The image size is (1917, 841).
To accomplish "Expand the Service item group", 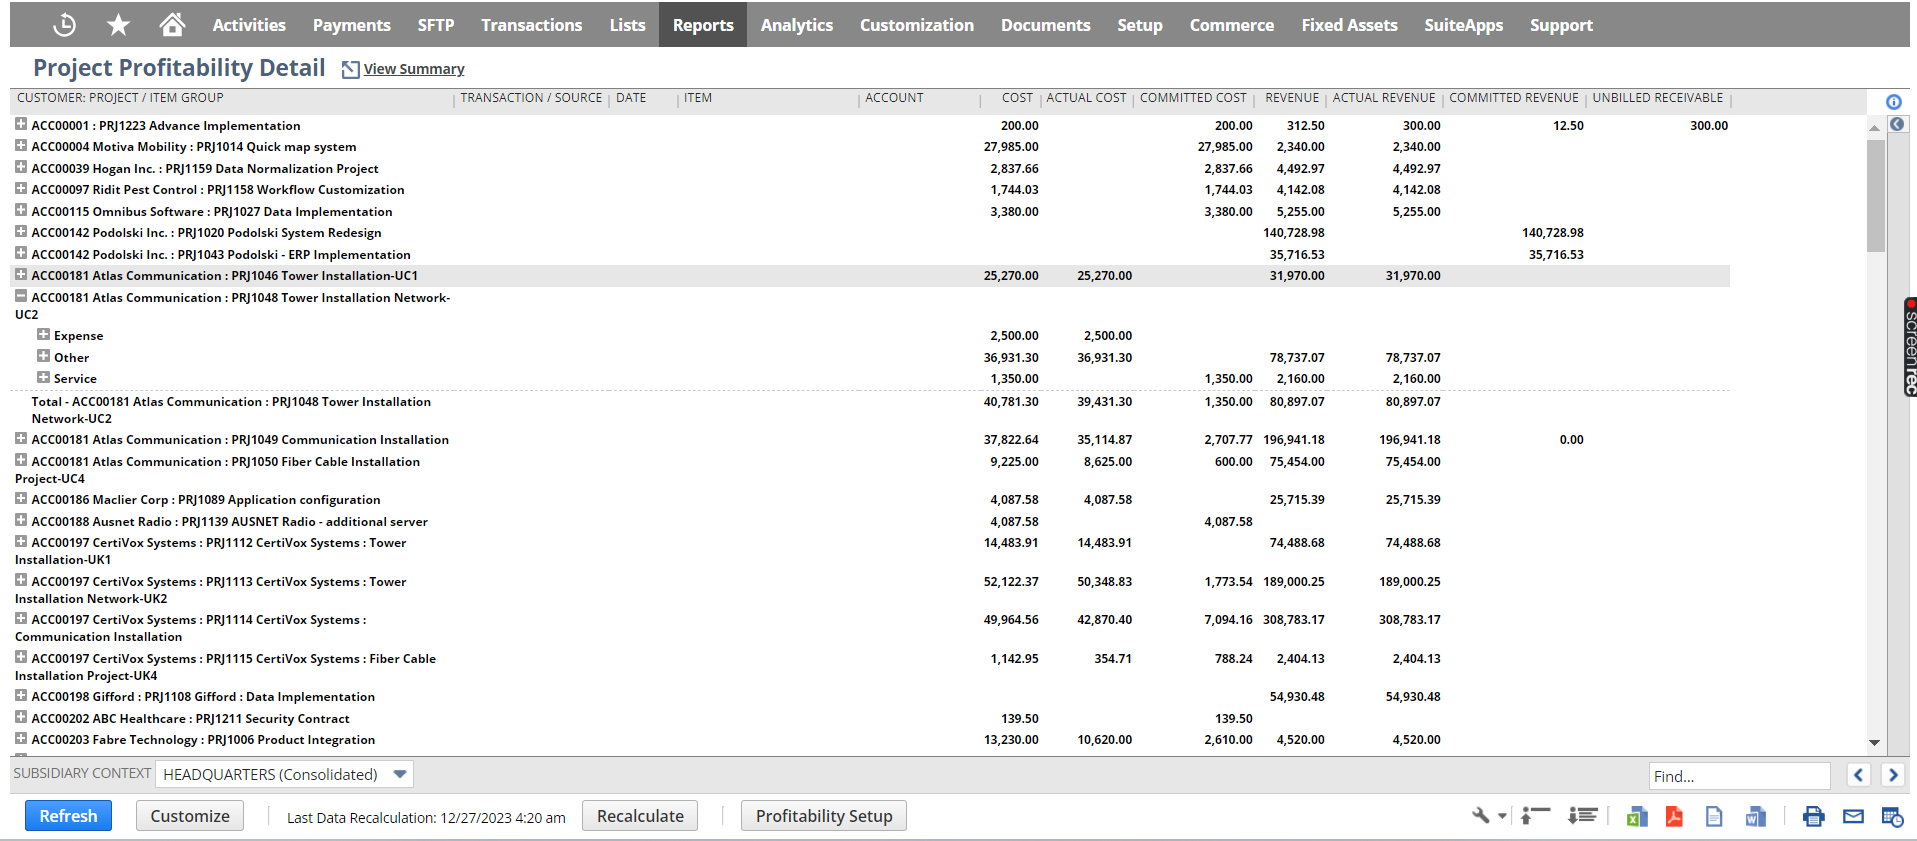I will (43, 377).
